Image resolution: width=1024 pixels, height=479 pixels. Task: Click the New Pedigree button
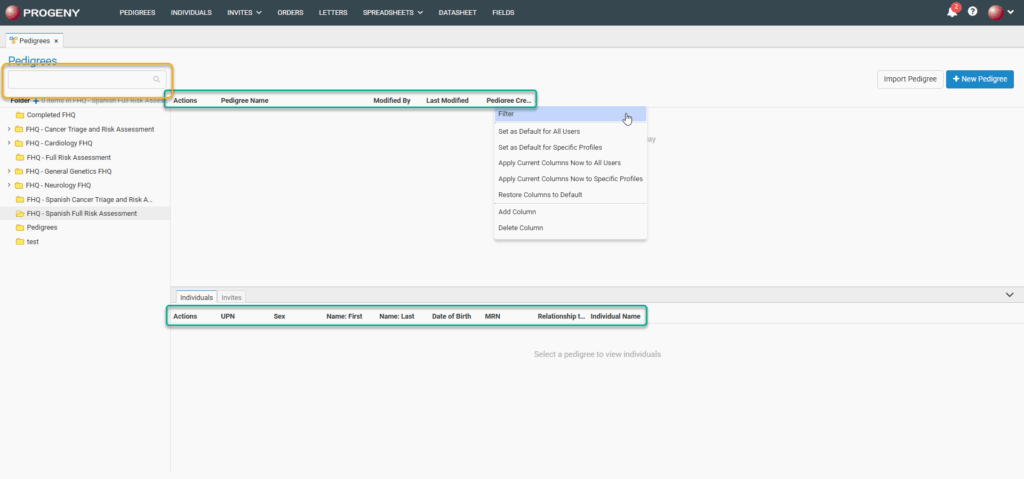pos(979,78)
